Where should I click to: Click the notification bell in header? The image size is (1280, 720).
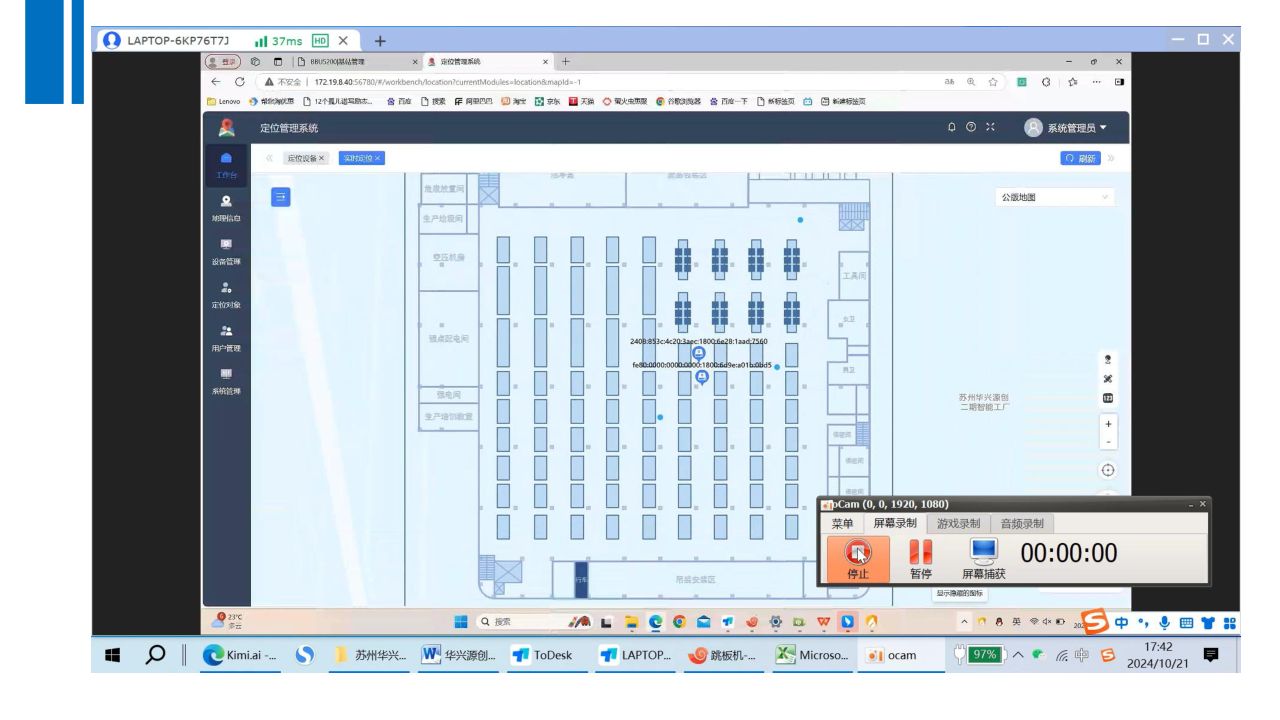pyautogui.click(x=951, y=127)
